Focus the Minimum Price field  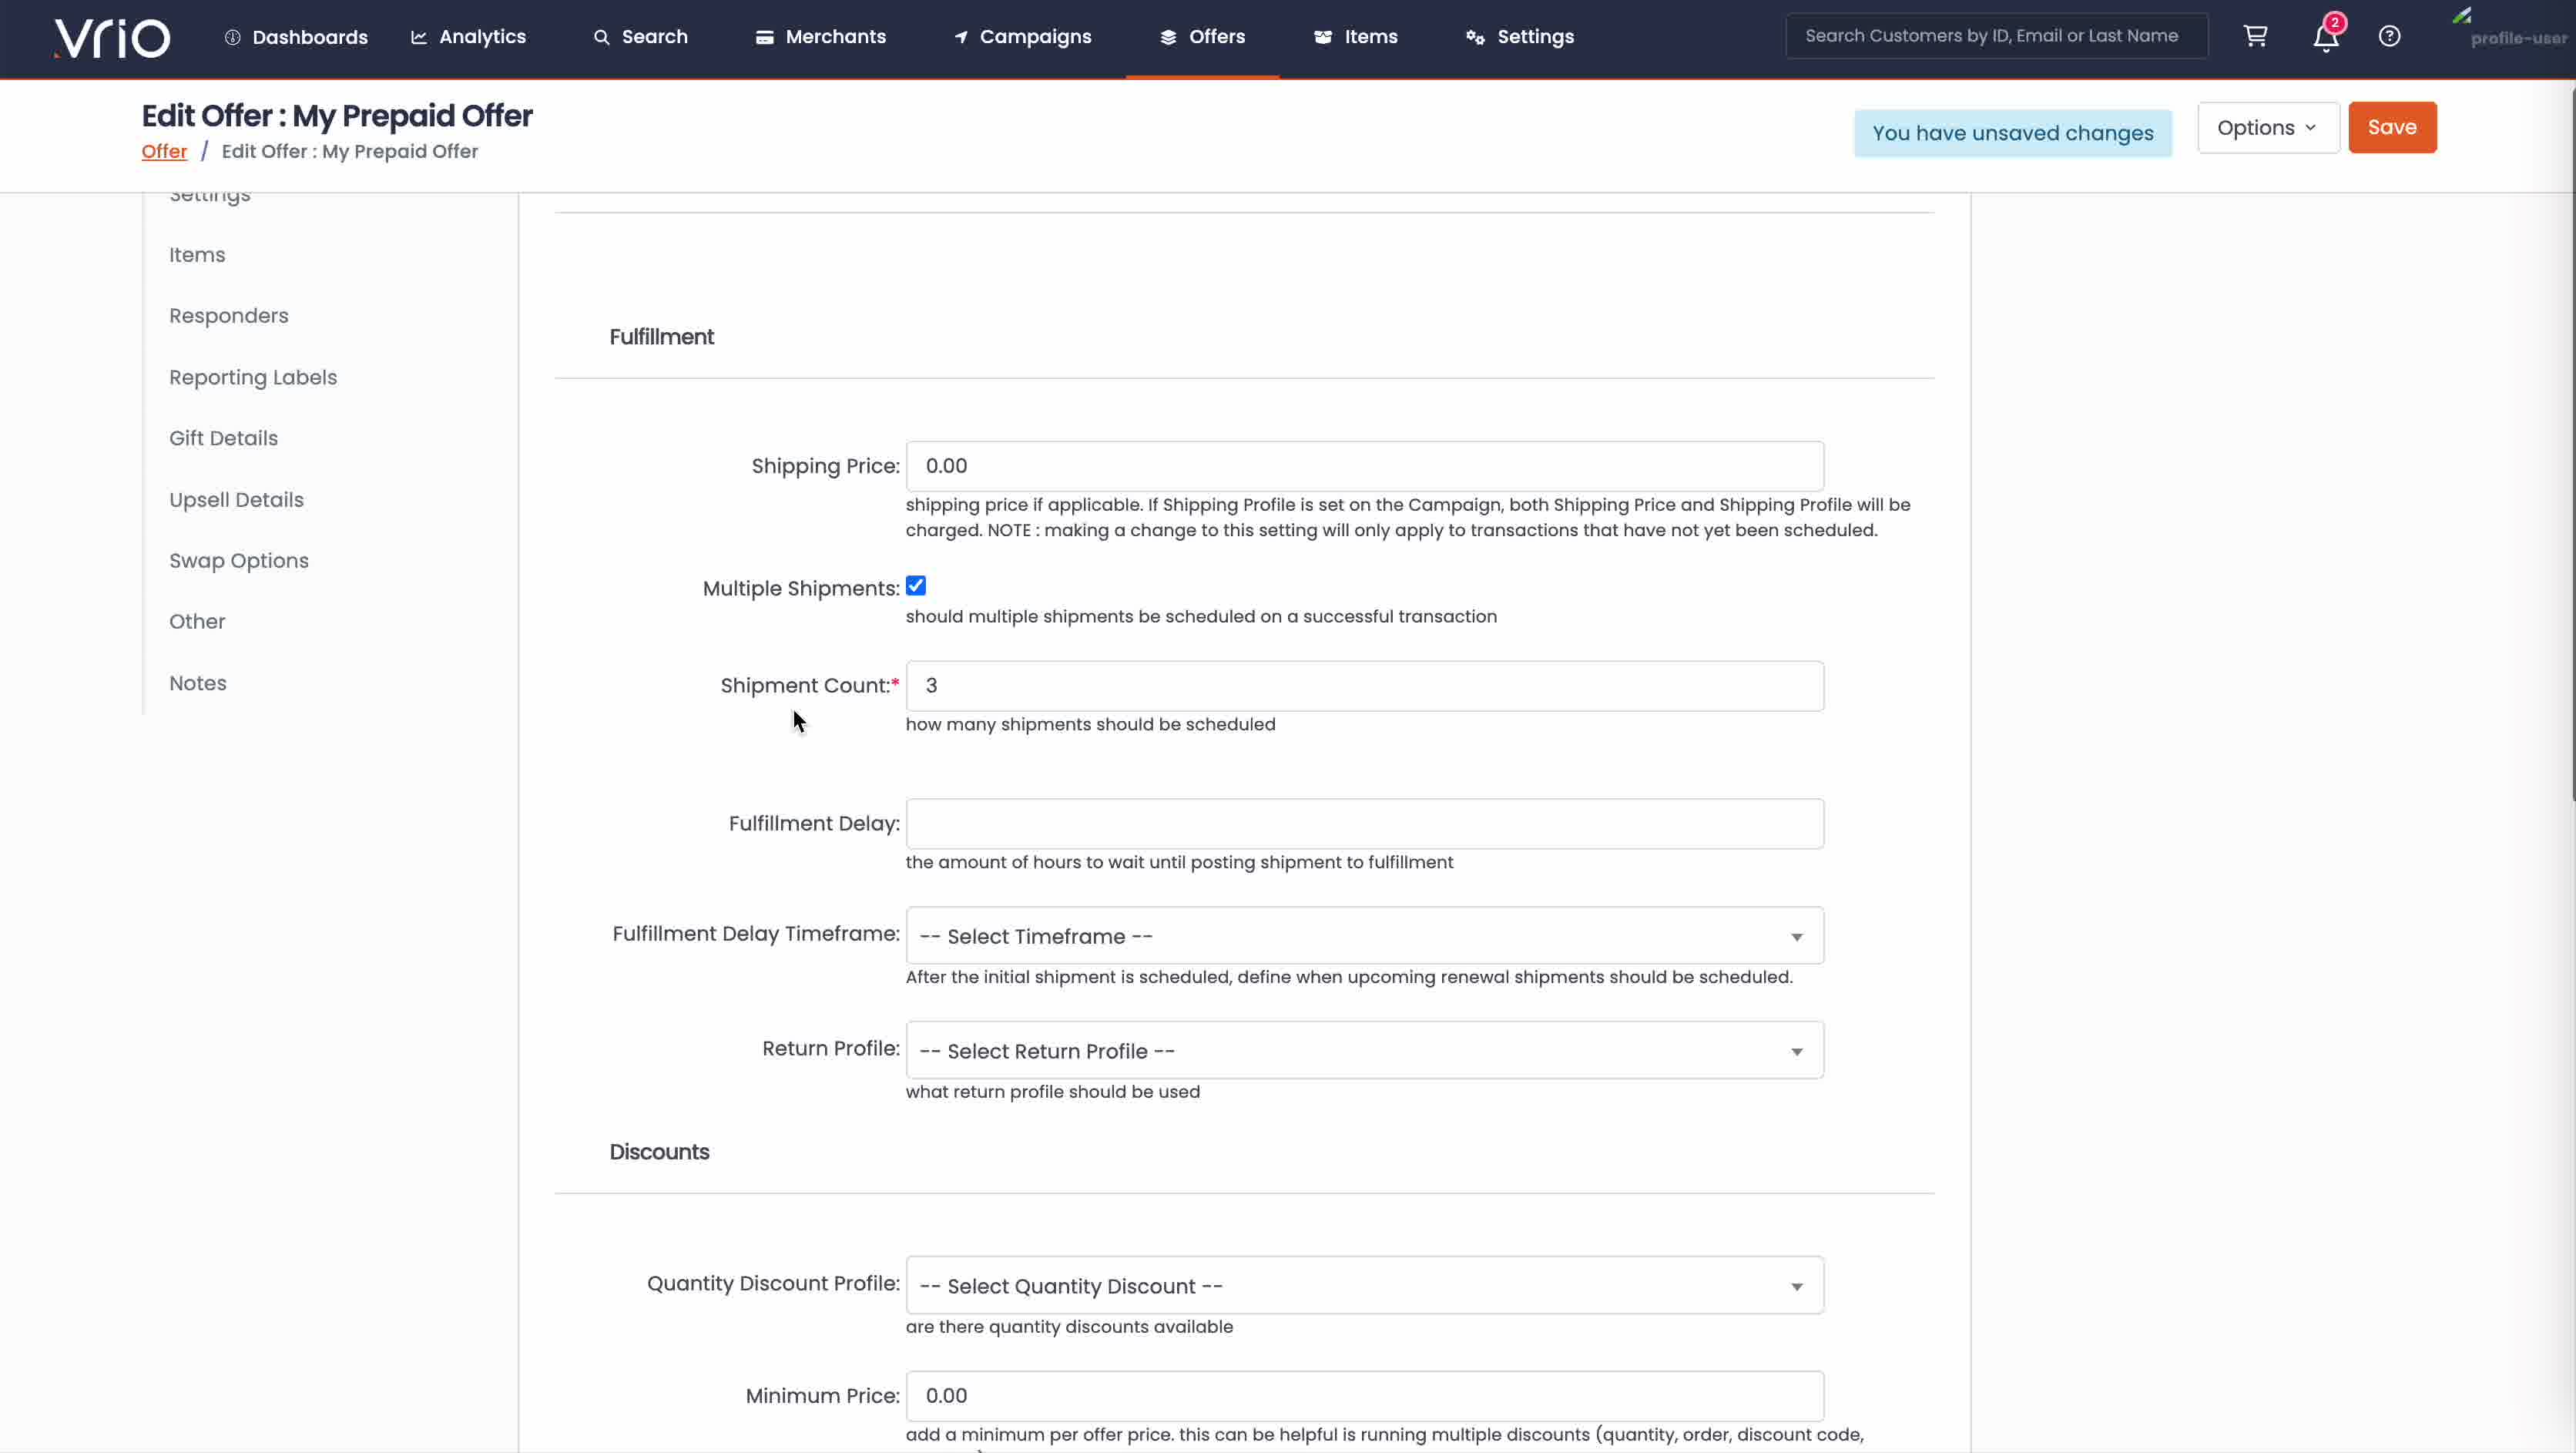[1364, 1396]
